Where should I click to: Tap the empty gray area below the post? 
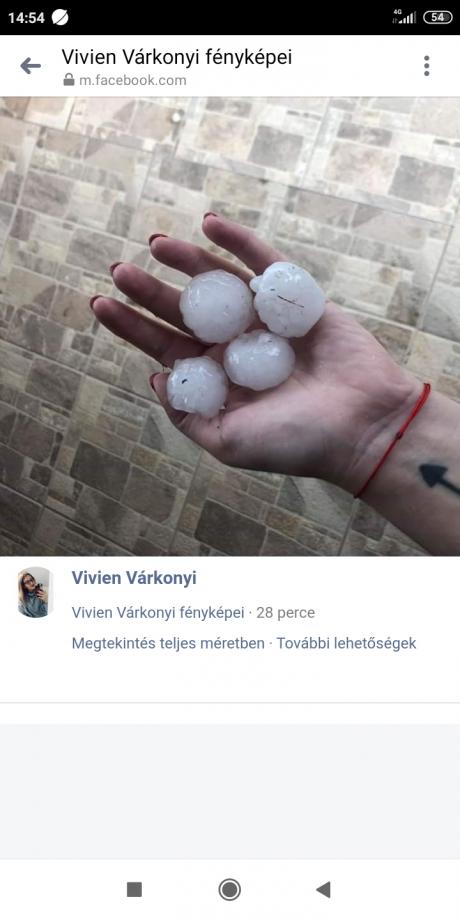point(230,792)
